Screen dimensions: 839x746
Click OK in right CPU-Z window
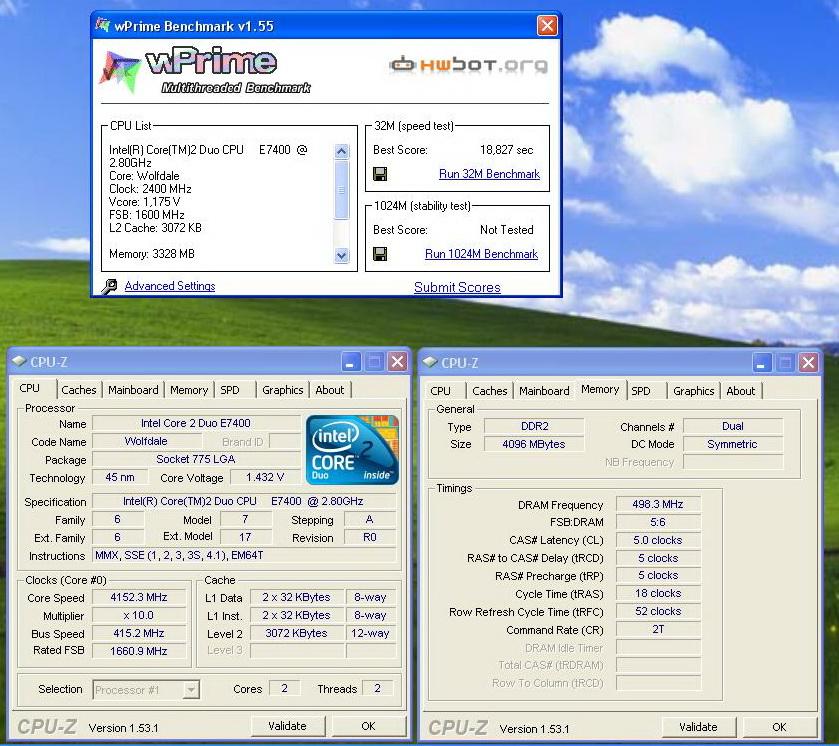click(779, 727)
